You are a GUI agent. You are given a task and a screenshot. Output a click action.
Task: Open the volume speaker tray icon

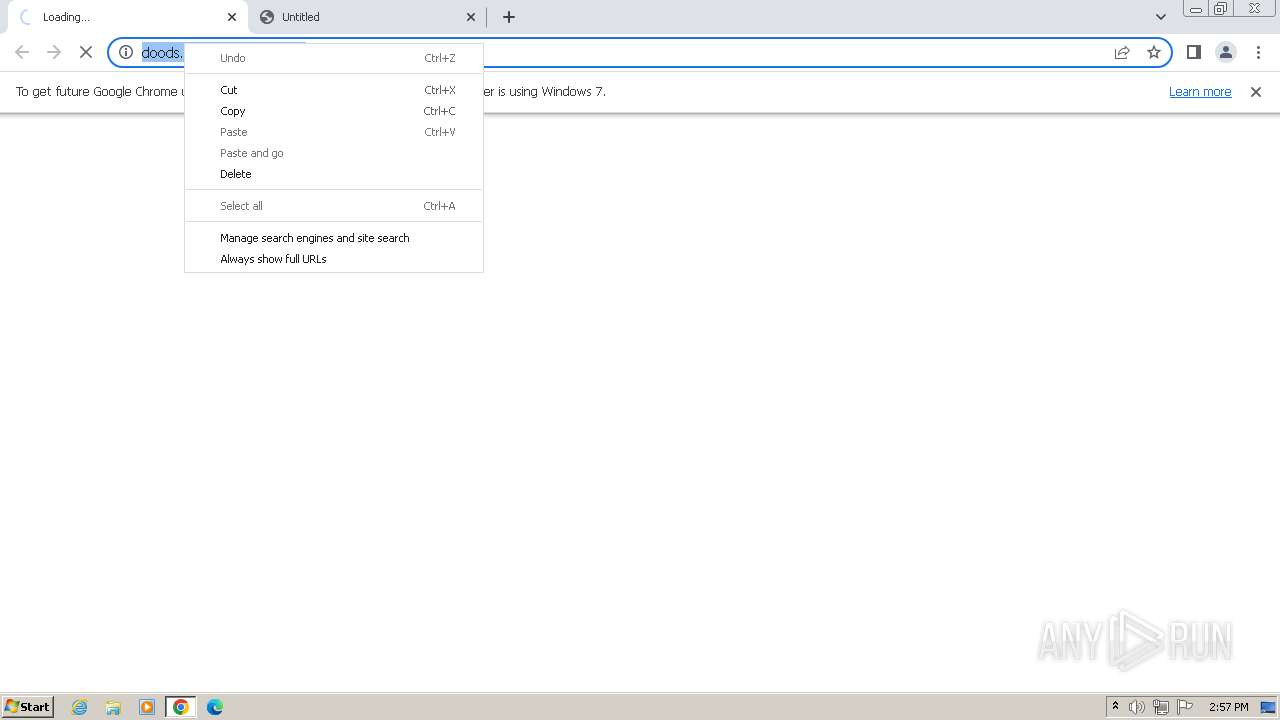point(1137,707)
